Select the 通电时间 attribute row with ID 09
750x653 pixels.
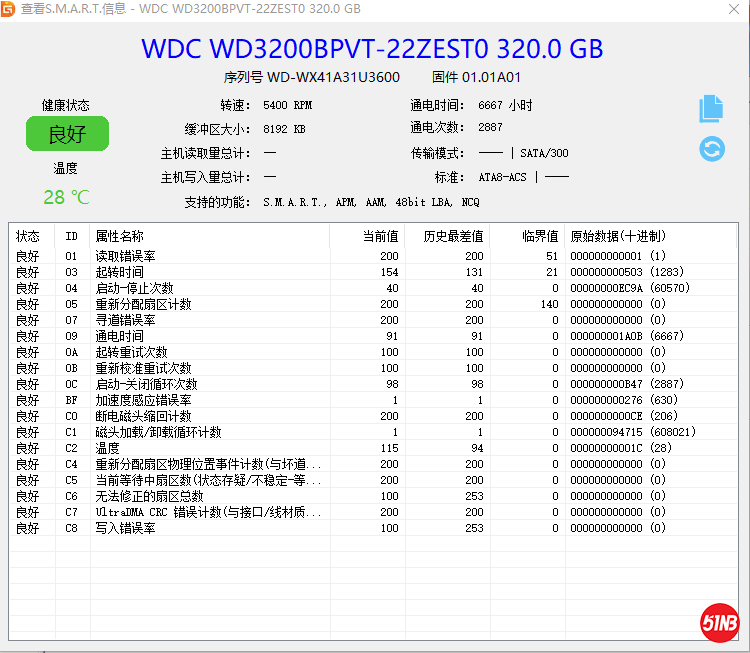click(119, 336)
